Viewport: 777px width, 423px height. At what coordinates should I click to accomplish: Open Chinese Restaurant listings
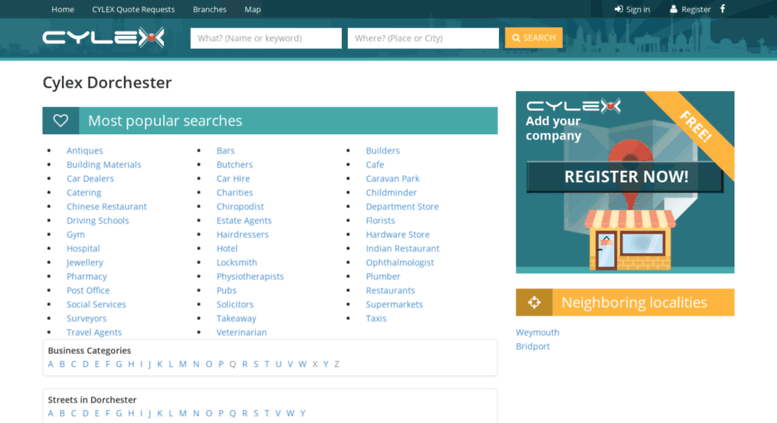[107, 207]
